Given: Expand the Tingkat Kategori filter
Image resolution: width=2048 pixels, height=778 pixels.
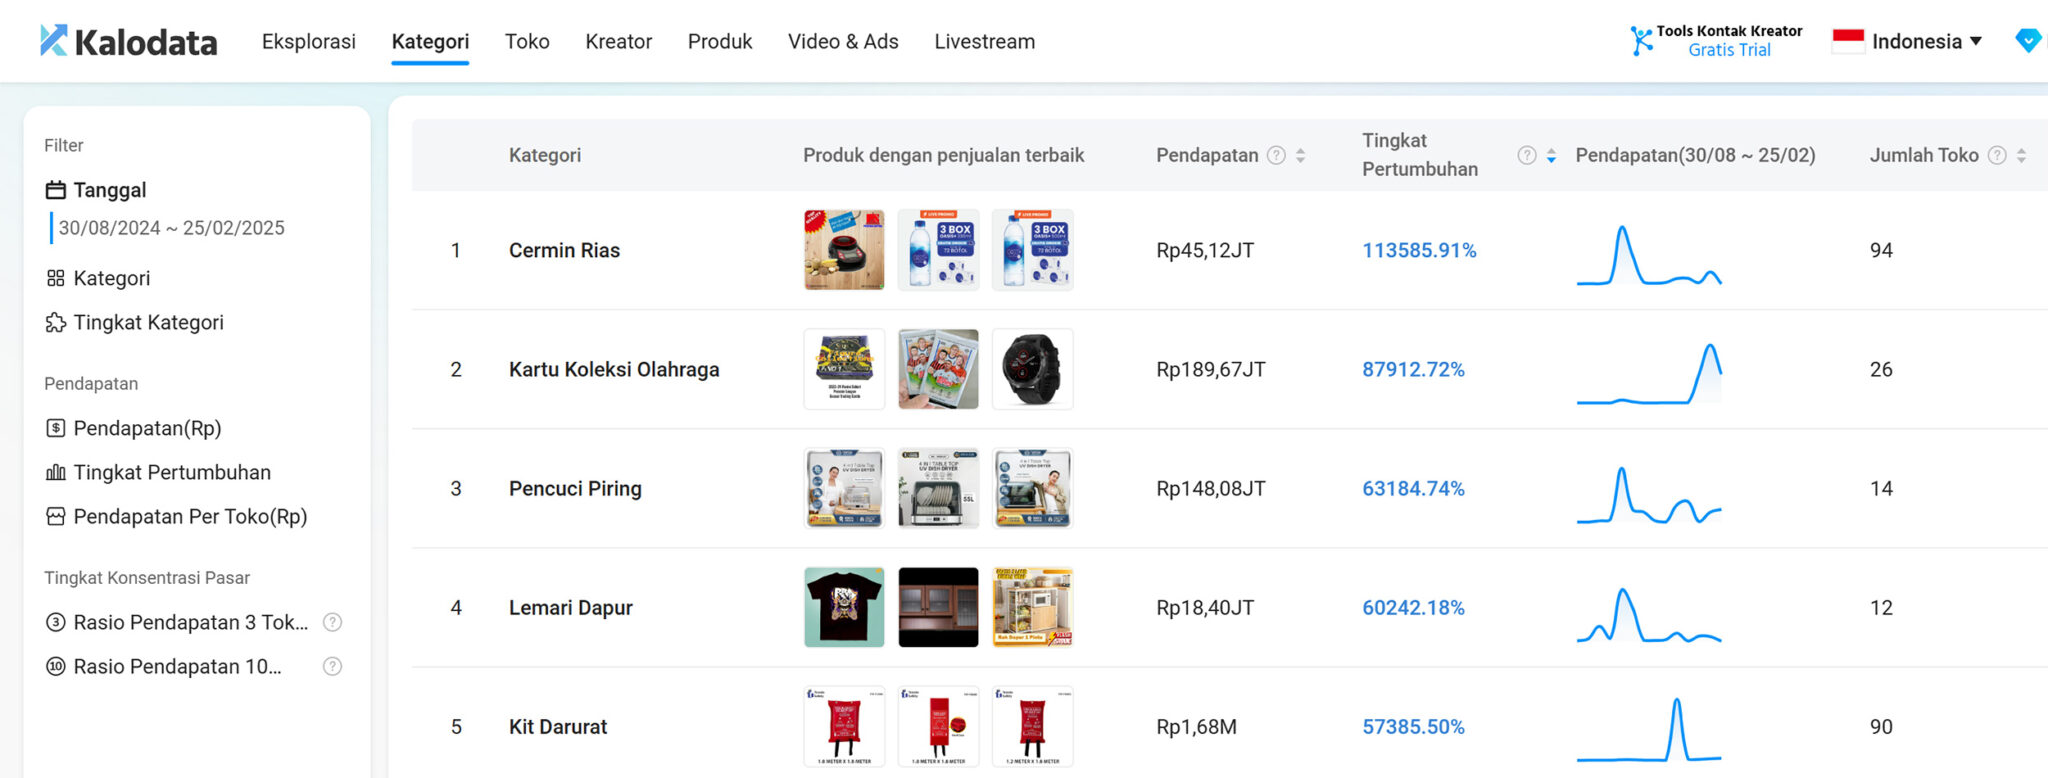Looking at the screenshot, I should pos(148,322).
